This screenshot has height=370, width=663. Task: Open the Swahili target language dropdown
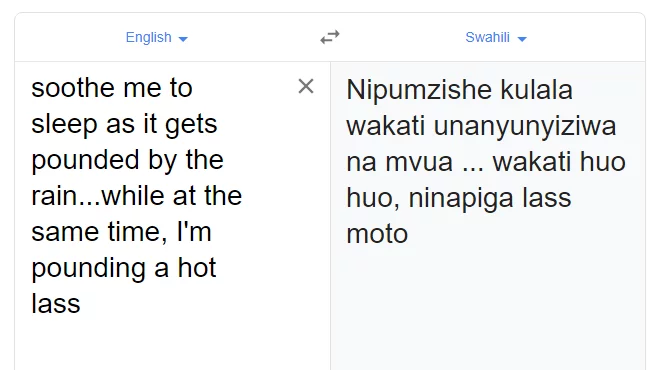click(496, 37)
